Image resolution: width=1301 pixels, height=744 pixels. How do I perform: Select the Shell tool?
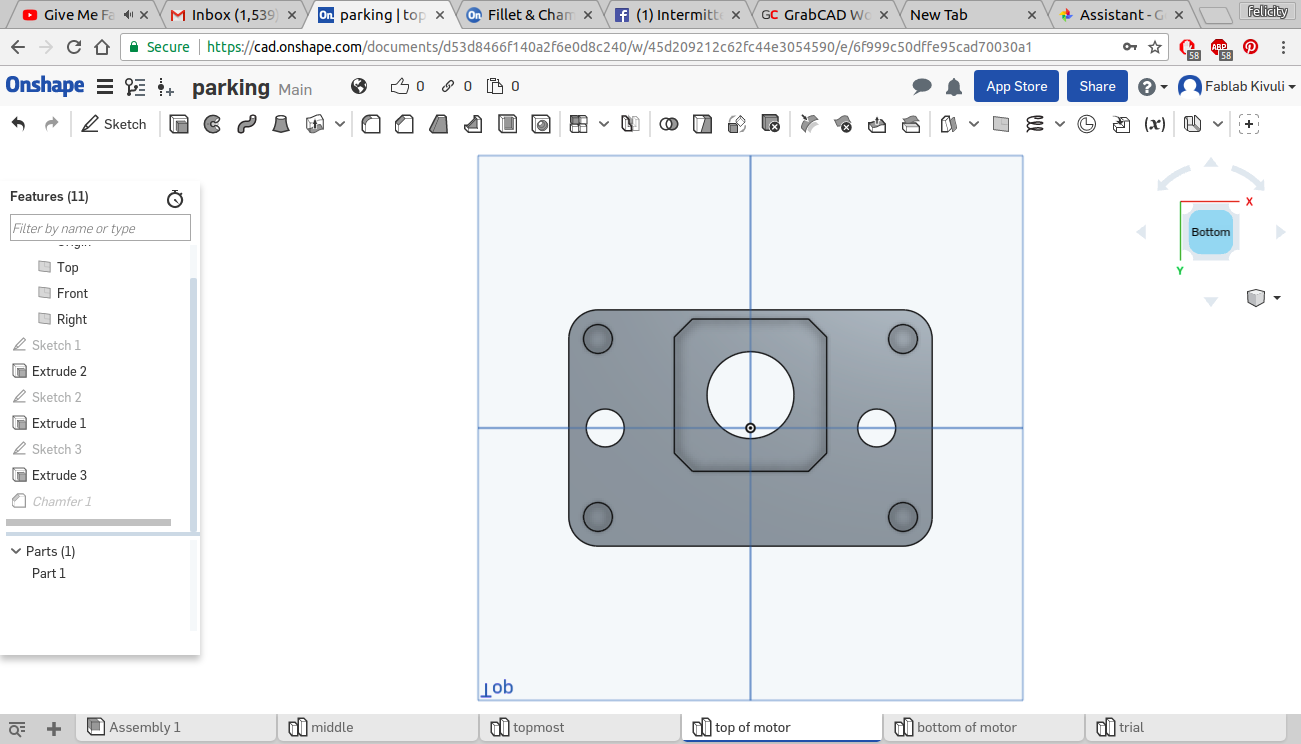coord(508,124)
